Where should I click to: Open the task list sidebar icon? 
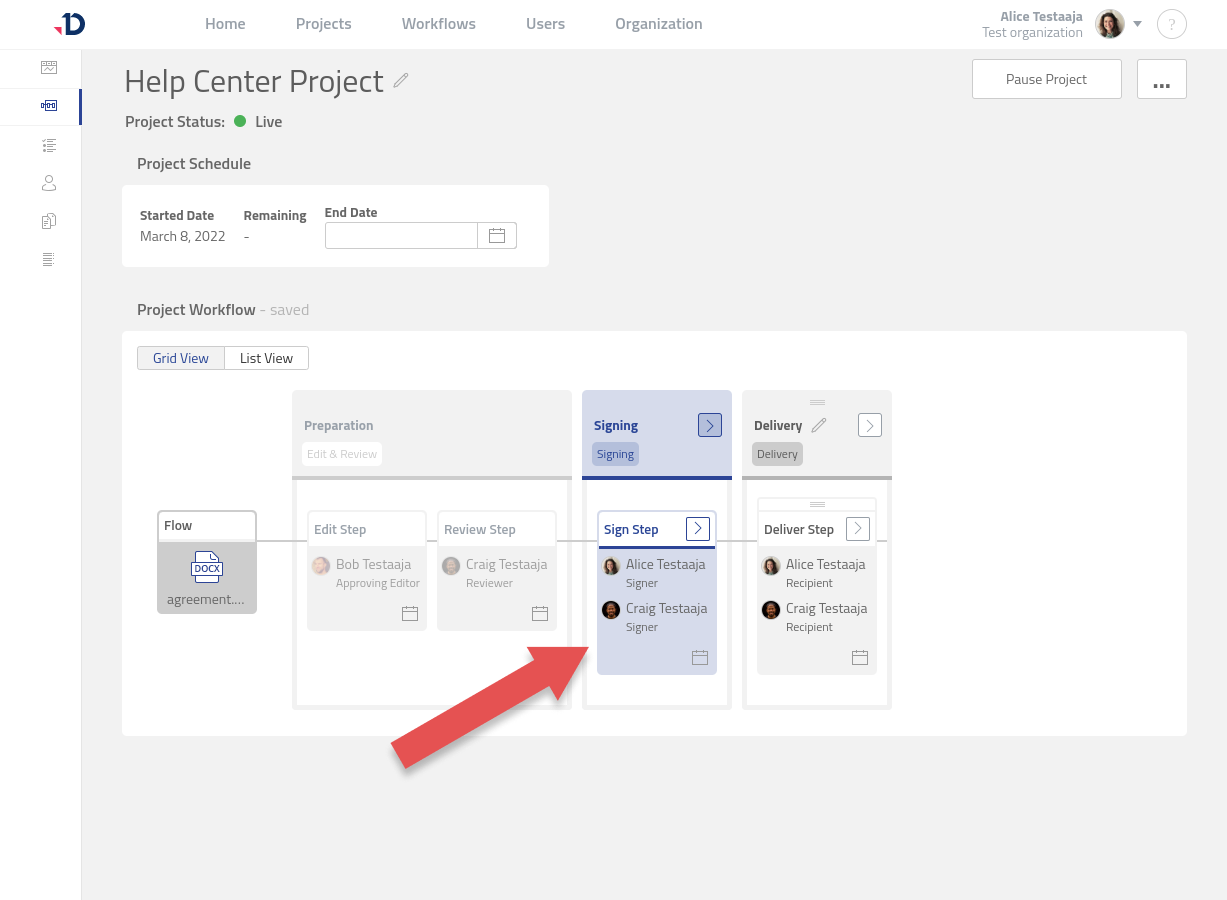click(x=48, y=145)
